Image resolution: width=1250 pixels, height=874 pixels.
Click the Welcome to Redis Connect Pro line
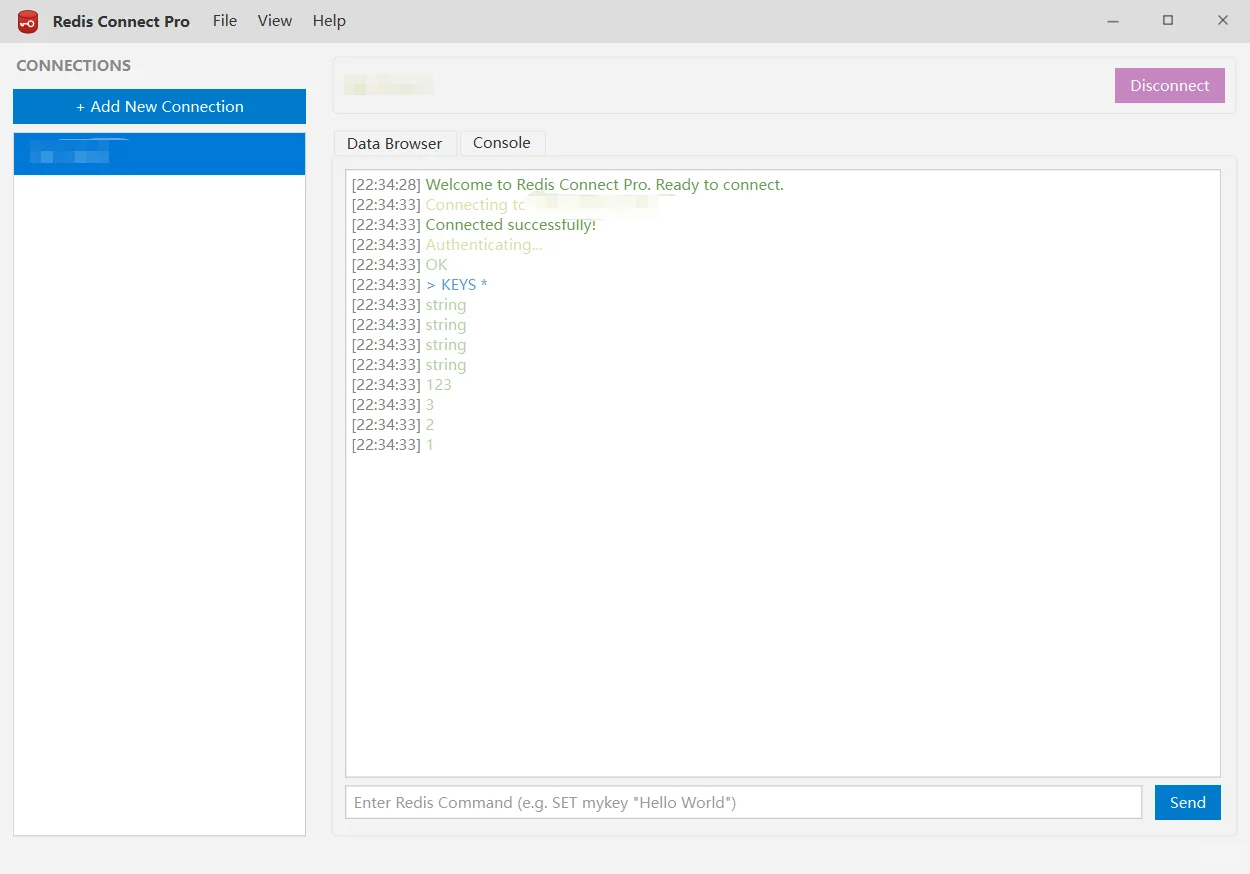(604, 185)
